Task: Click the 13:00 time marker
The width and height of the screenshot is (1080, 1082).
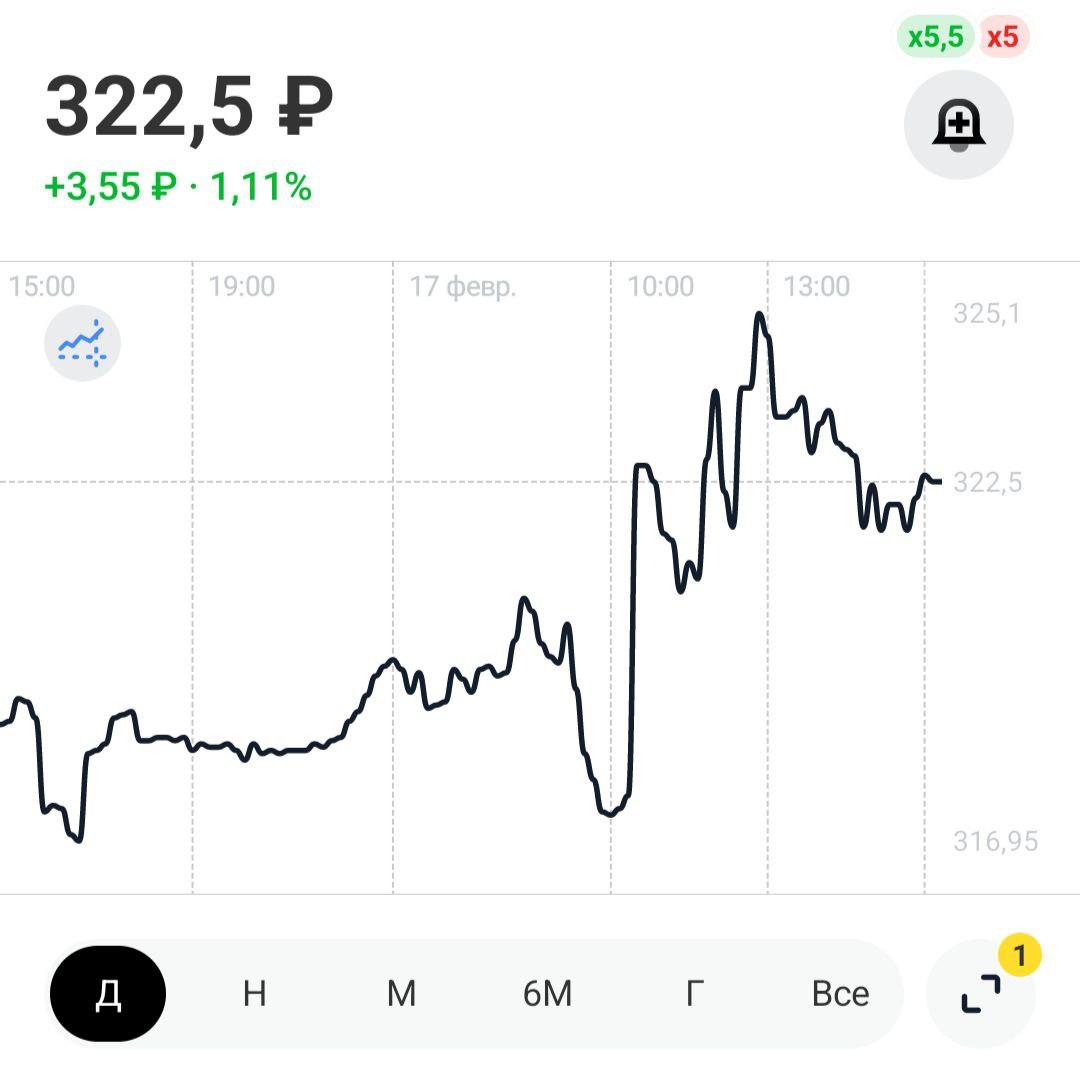Action: (x=816, y=287)
